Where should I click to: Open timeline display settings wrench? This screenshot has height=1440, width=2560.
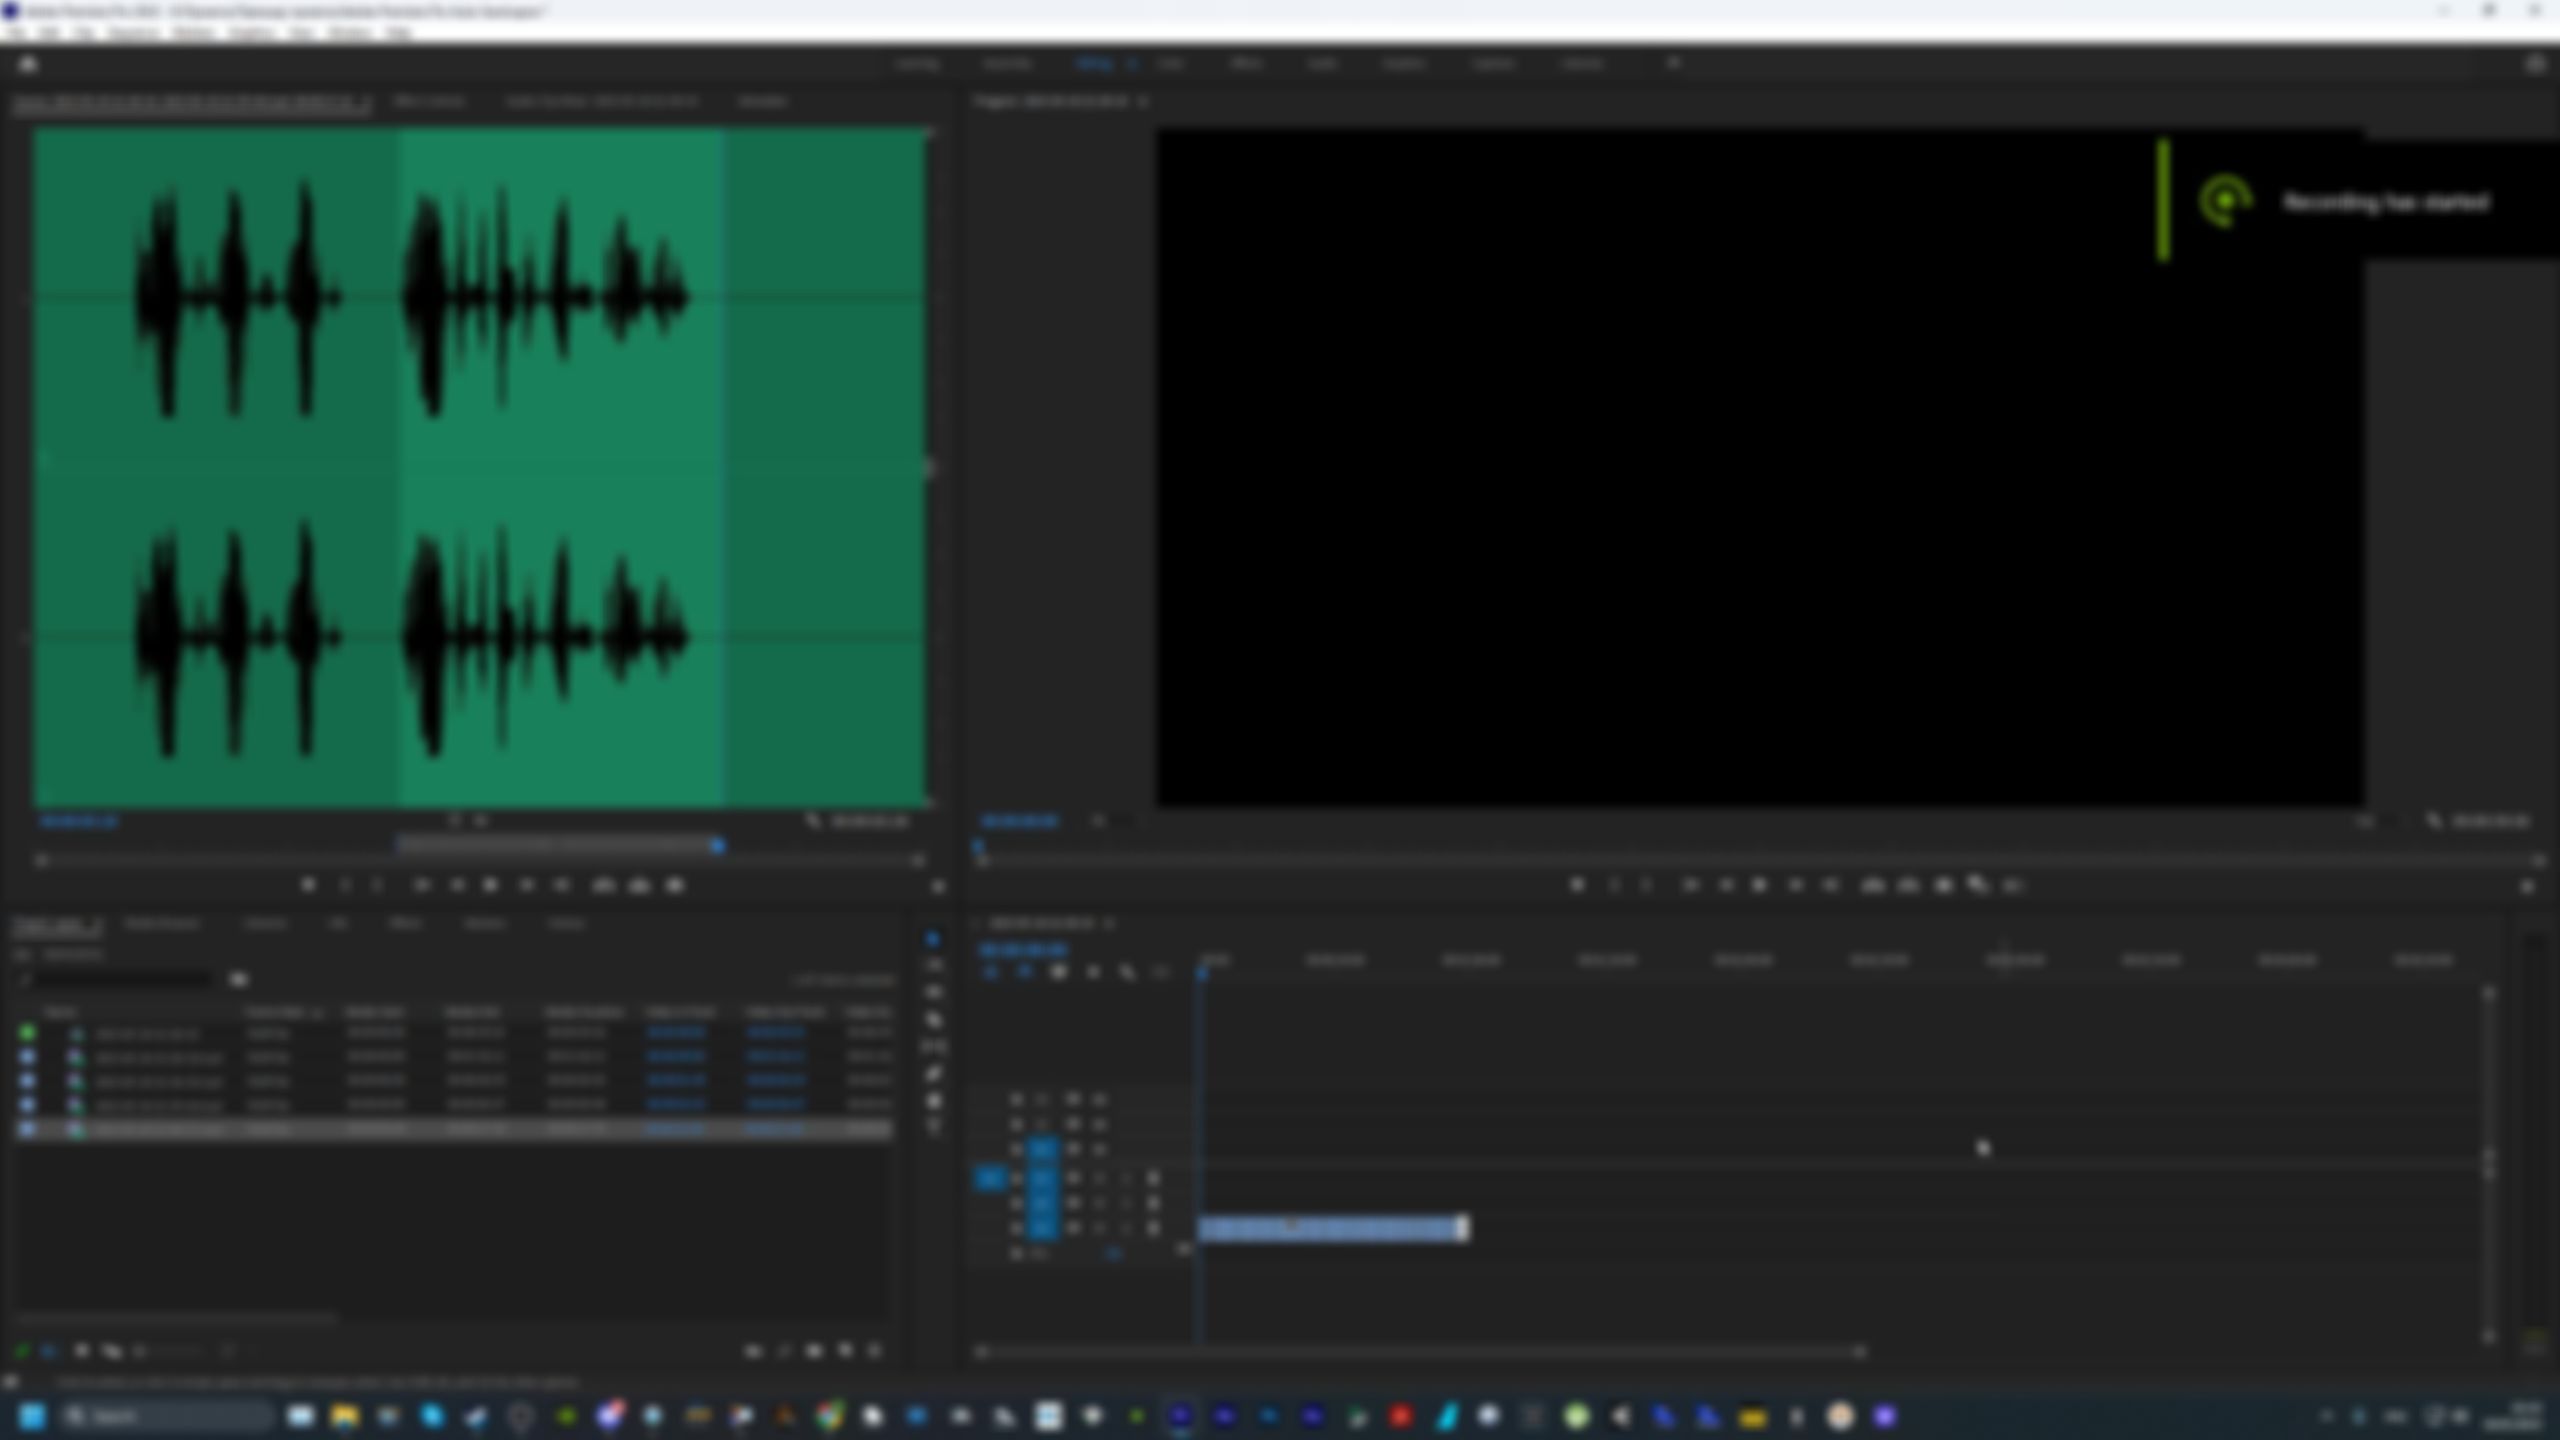point(1127,972)
